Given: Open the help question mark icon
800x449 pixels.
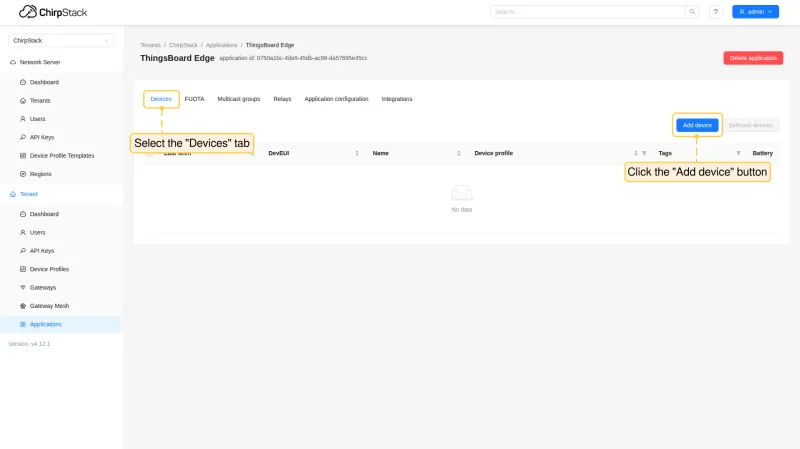Looking at the screenshot, I should point(715,12).
